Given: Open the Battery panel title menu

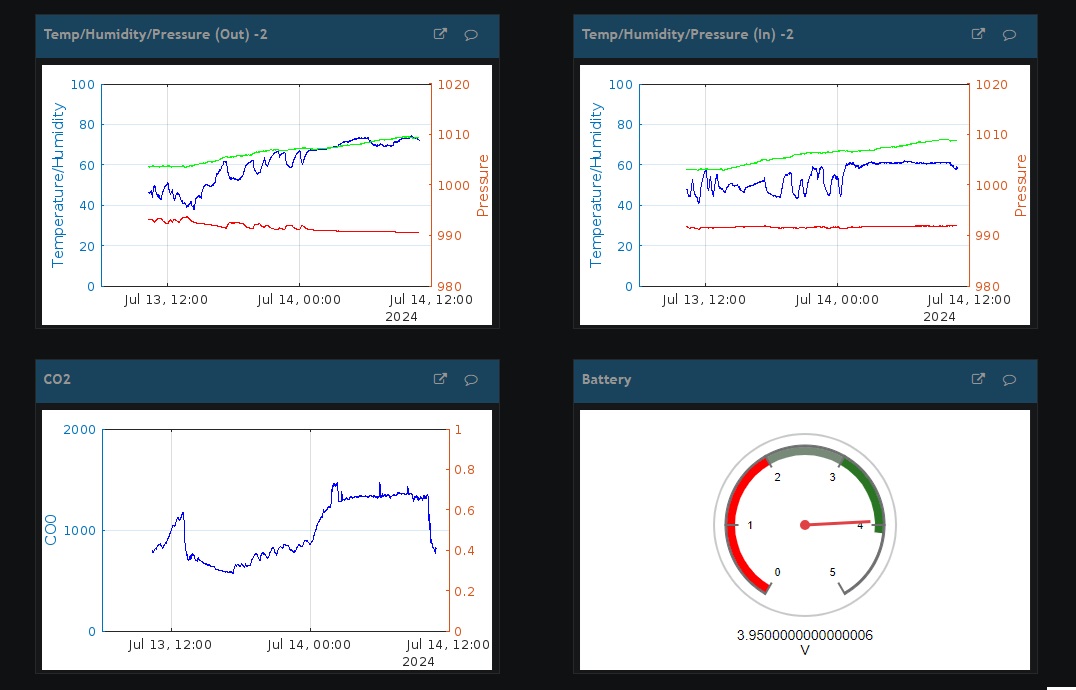Looking at the screenshot, I should (x=604, y=380).
